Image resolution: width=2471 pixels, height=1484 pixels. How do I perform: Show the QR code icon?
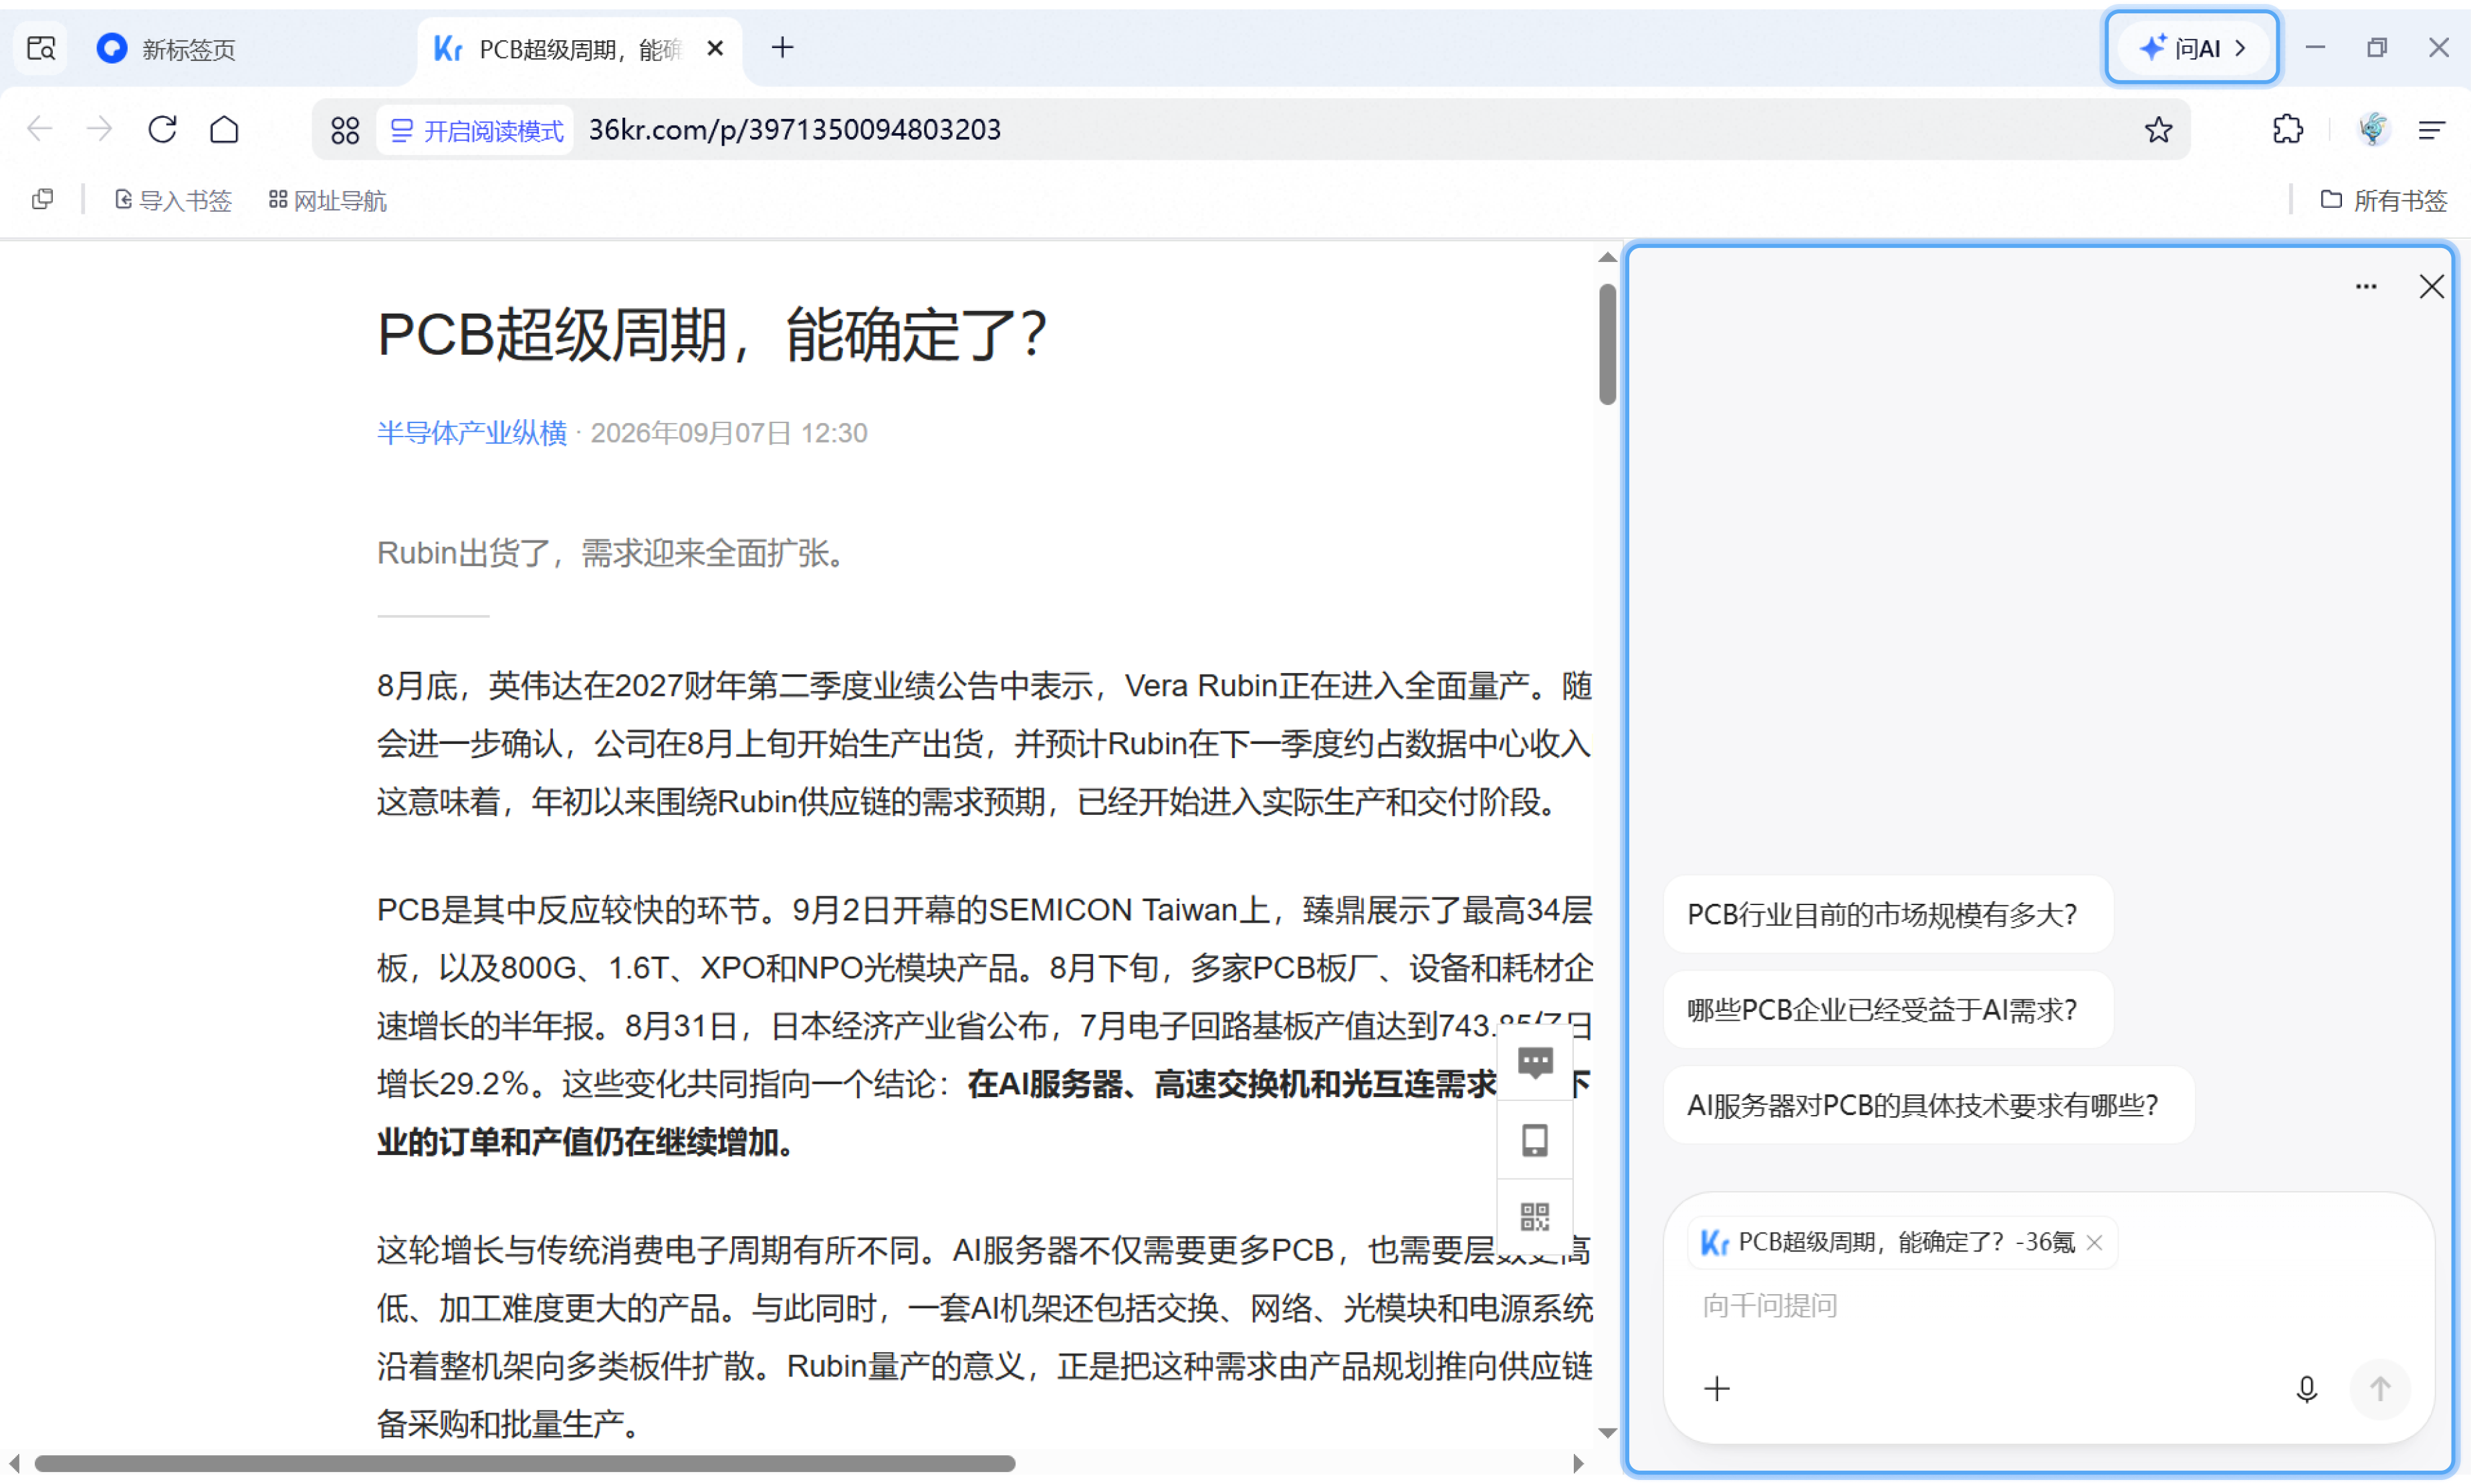click(x=1534, y=1217)
